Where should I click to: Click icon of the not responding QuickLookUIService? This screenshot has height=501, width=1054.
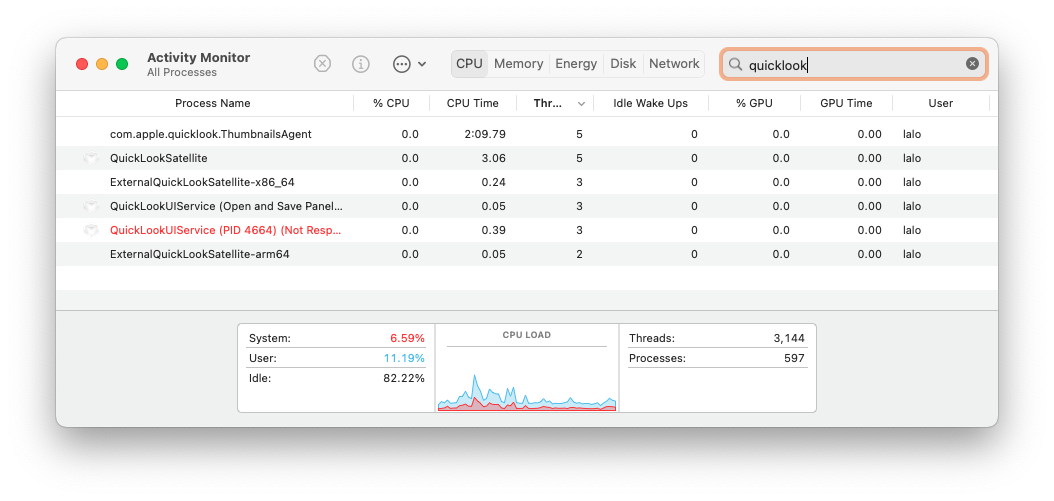[x=91, y=230]
